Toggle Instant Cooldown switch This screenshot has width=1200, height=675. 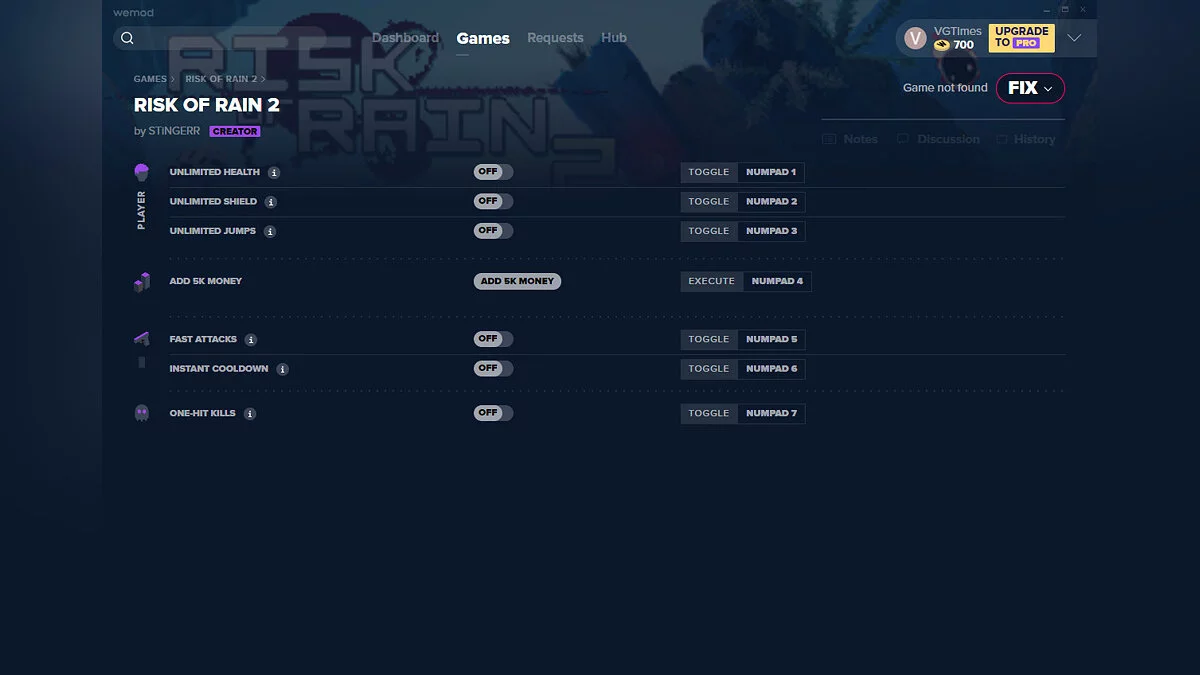tap(493, 368)
